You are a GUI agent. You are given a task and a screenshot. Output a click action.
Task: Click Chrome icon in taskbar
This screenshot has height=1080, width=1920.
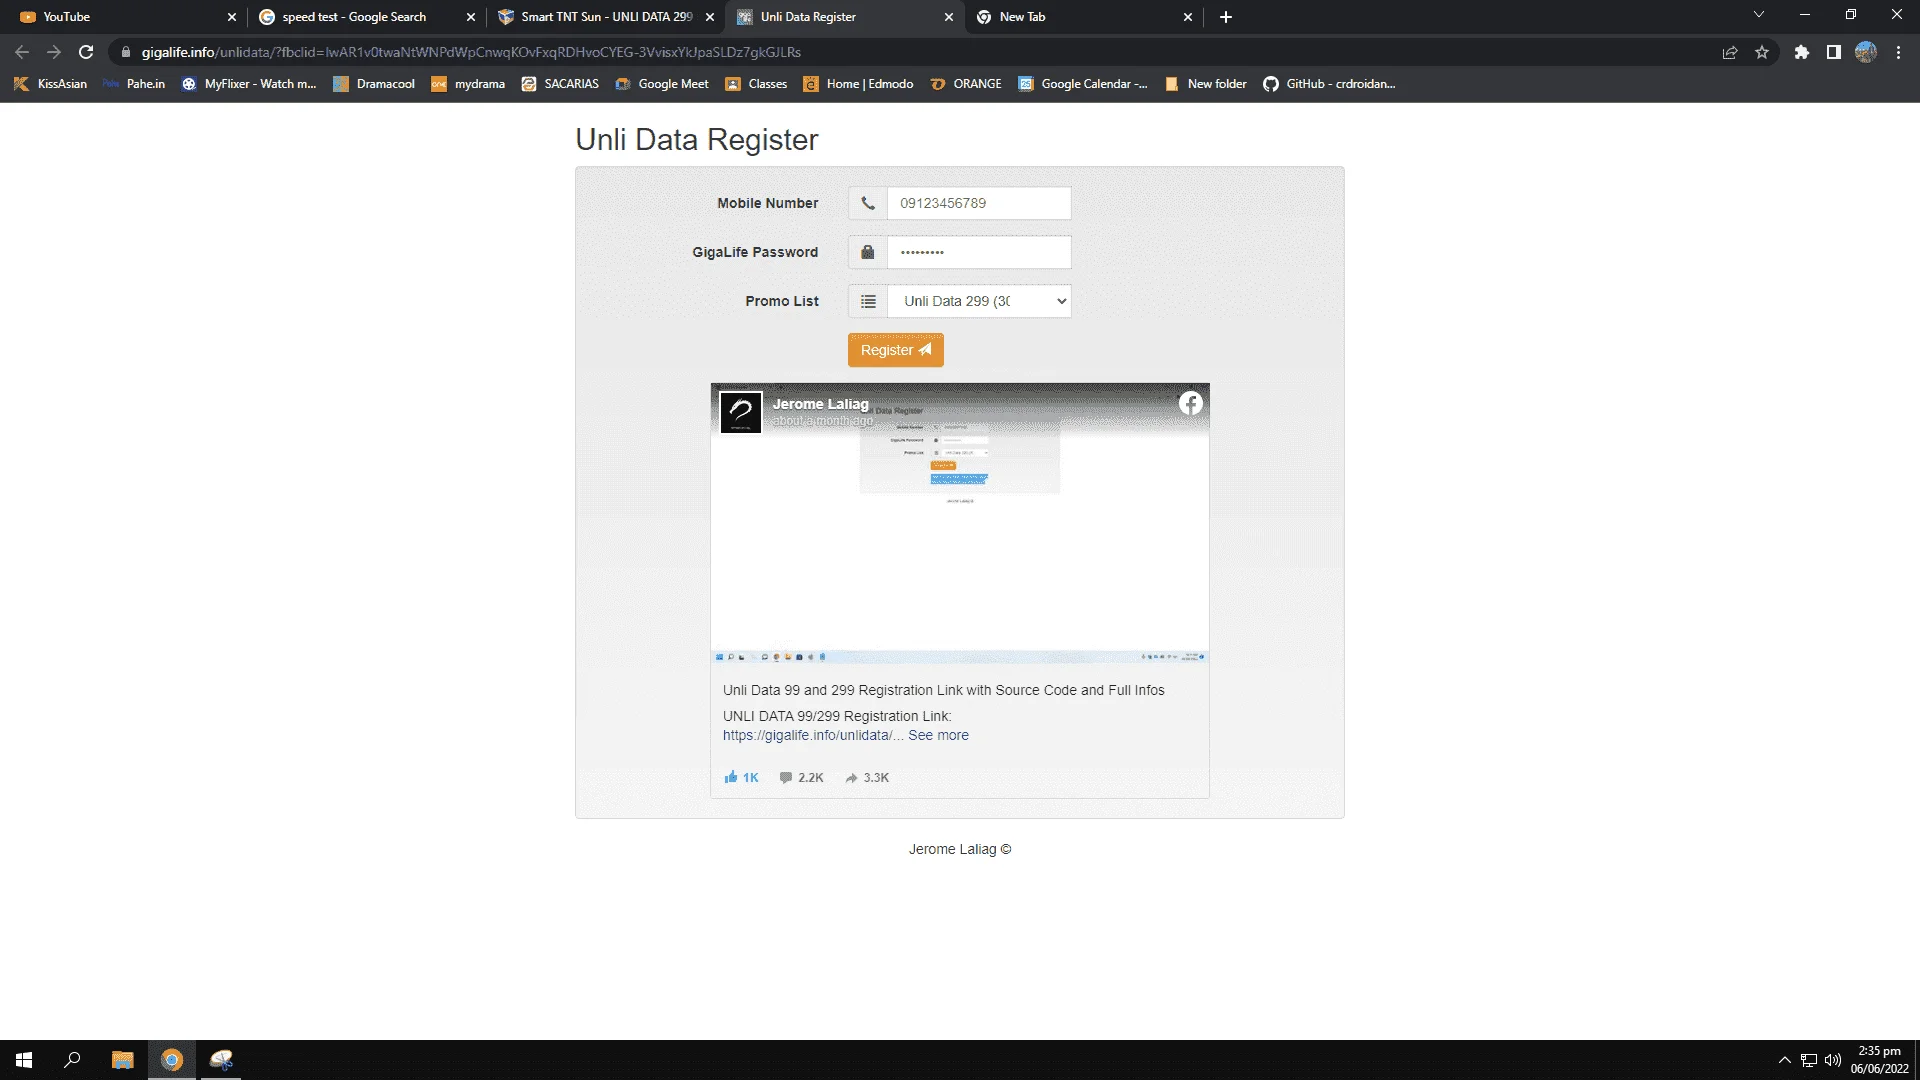(x=172, y=1060)
